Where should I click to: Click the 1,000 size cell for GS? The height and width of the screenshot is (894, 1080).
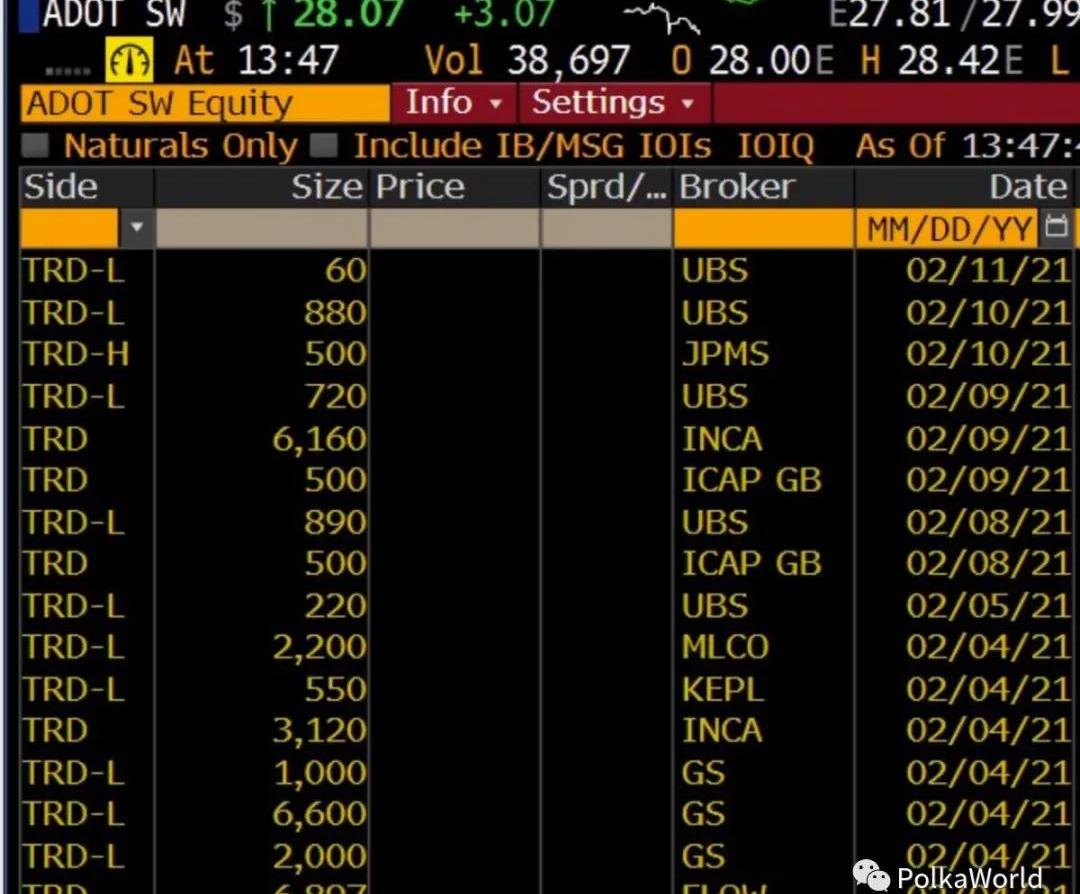pyautogui.click(x=320, y=773)
